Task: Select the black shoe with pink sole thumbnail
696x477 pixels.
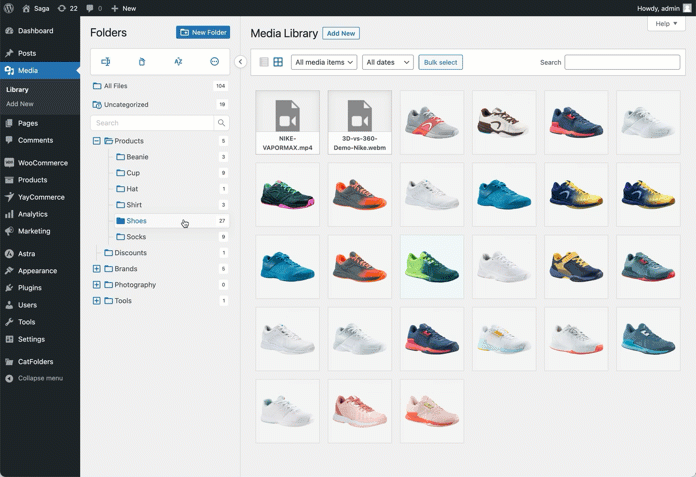Action: (288, 194)
